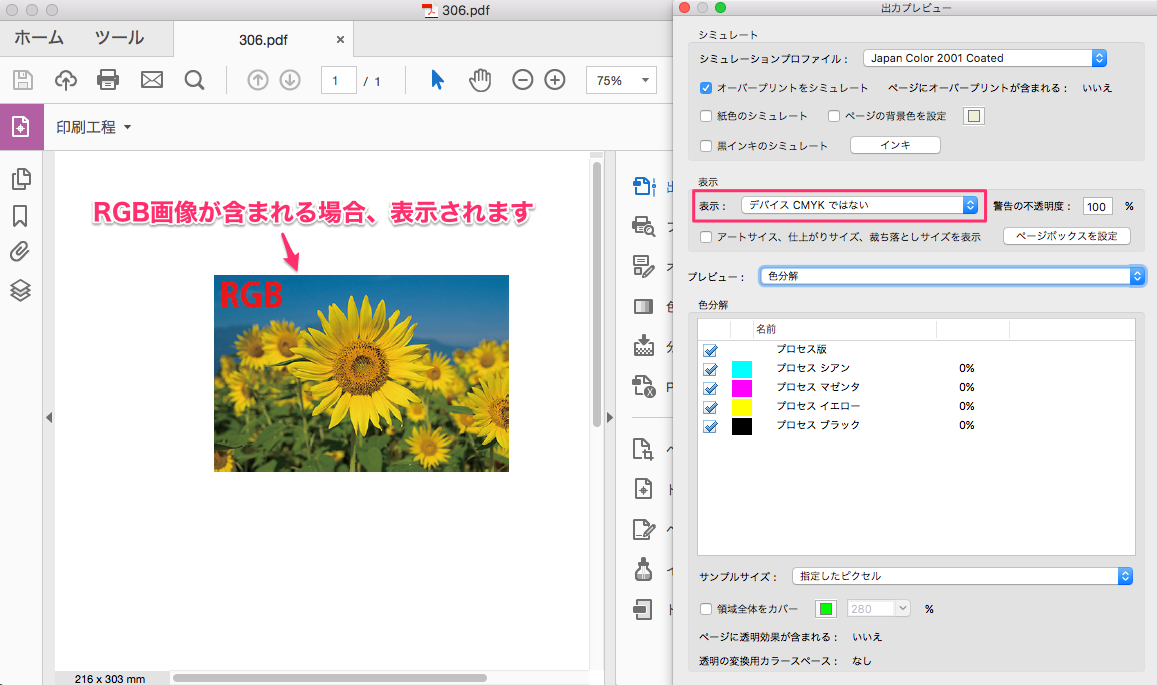Open page thumbnails sidebar panel
The height and width of the screenshot is (685, 1157).
[x=21, y=179]
